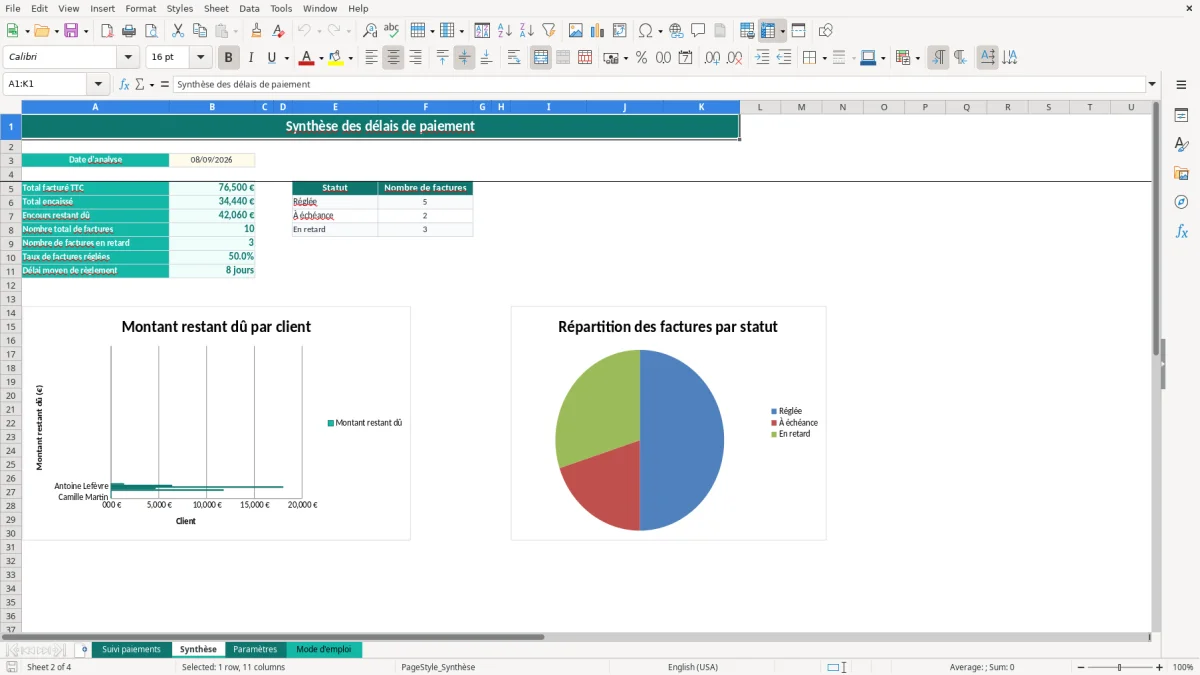Screen dimensions: 1200x675
Task: Open the Name Box dropdown arrow
Action: click(x=98, y=84)
